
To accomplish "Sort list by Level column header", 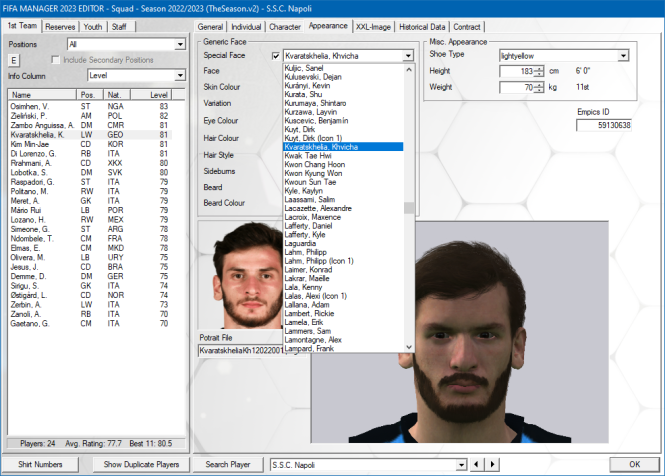I will tap(151, 95).
